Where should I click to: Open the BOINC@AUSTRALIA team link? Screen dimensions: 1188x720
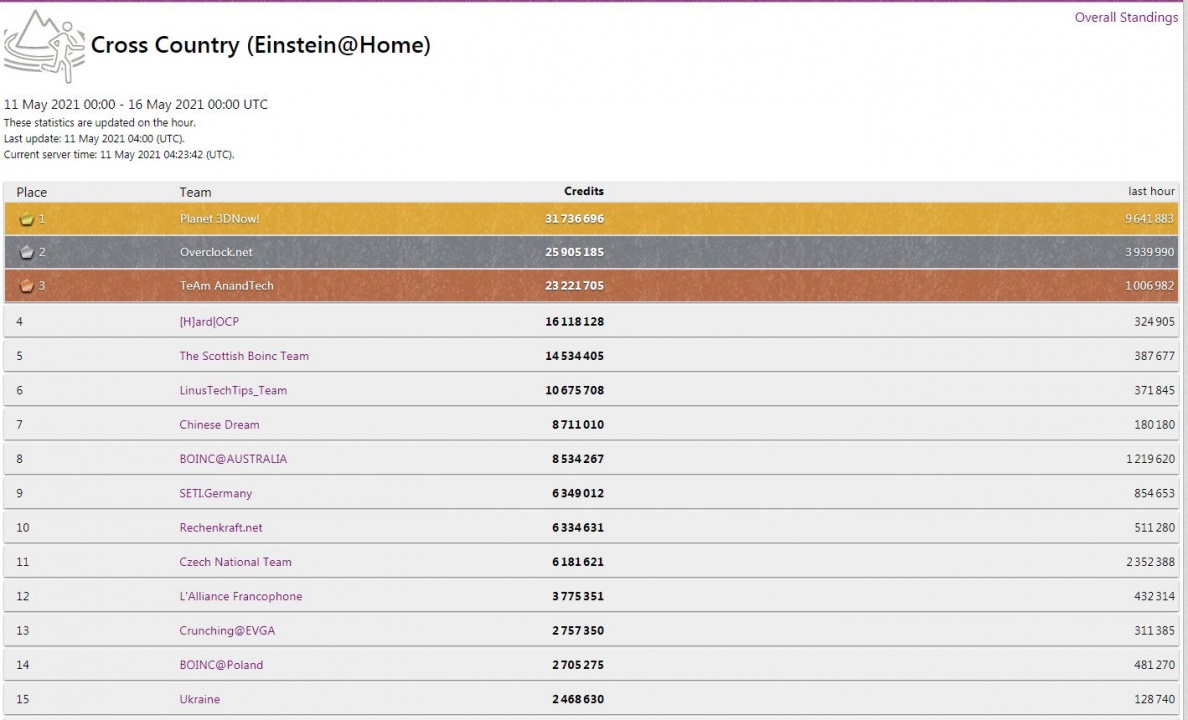tap(233, 459)
